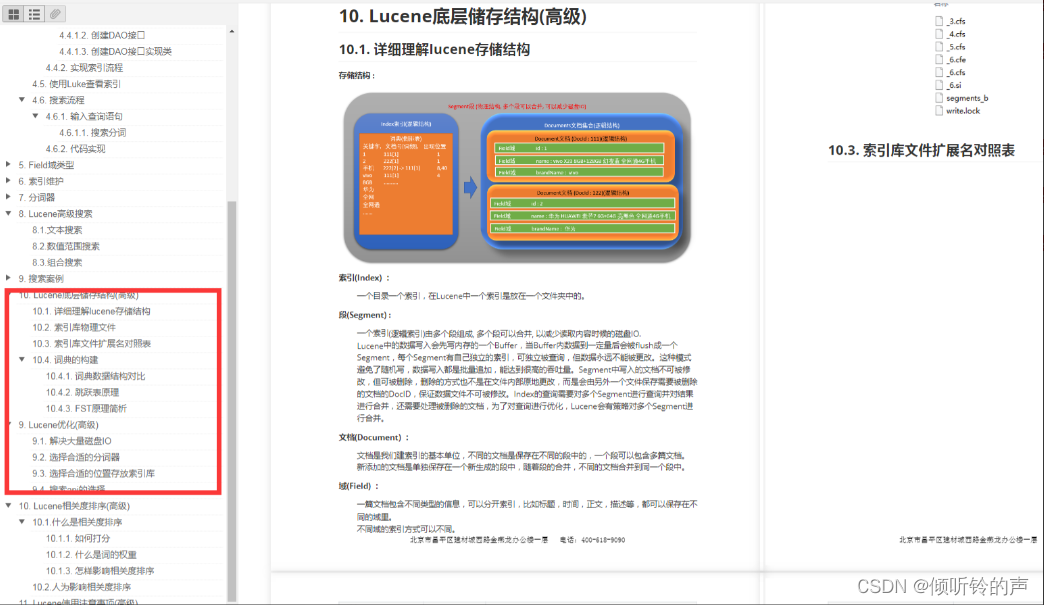Click the 索引(Index)： paragraph heading
The width and height of the screenshot is (1044, 605).
tap(364, 278)
